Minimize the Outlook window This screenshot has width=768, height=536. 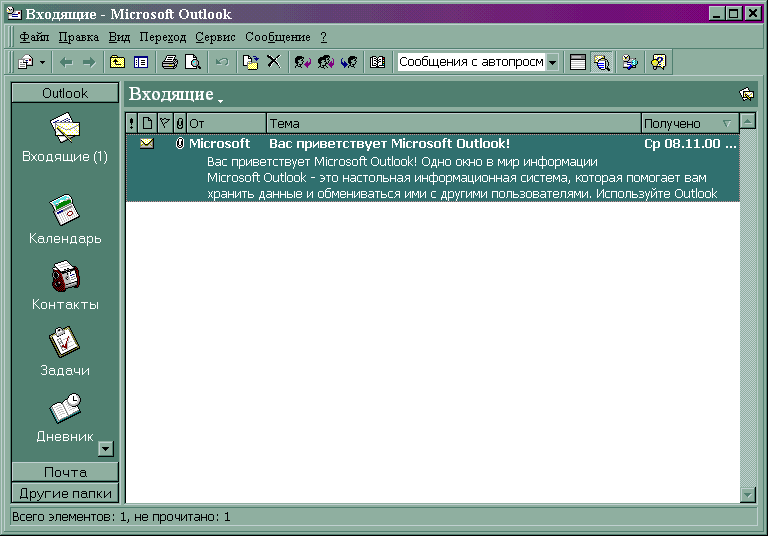717,13
